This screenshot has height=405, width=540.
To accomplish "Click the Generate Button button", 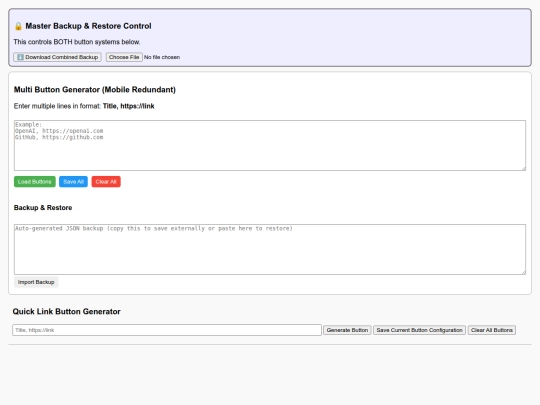I will coord(347,330).
